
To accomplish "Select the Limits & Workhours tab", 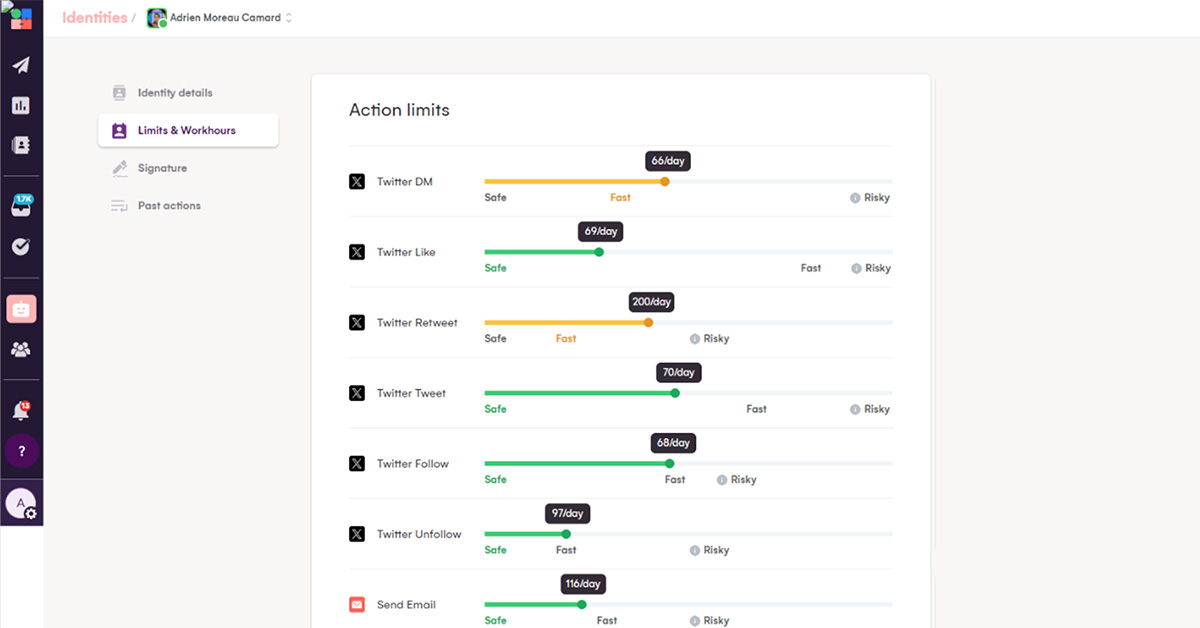I will 188,131.
